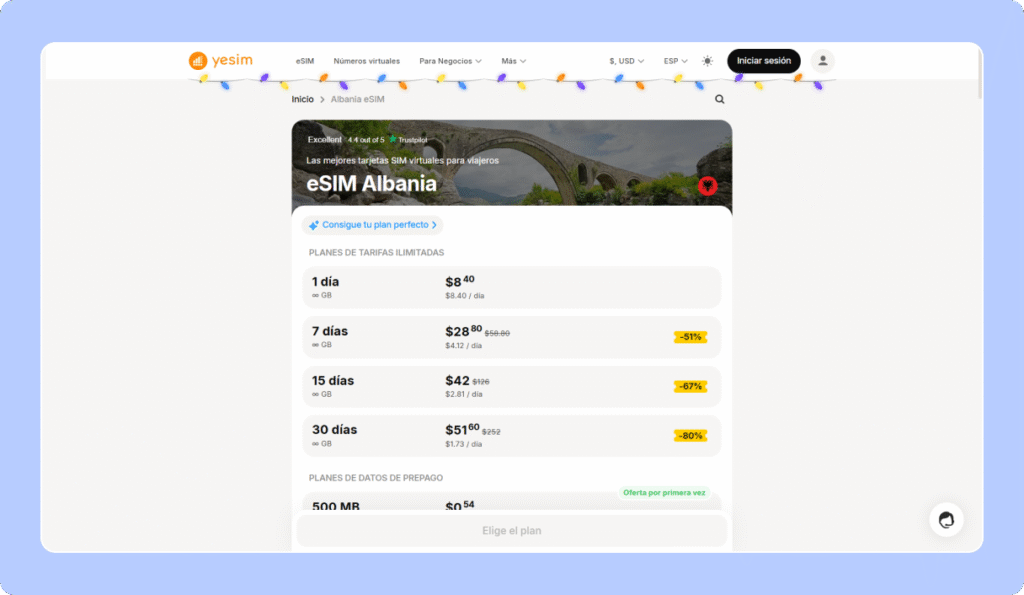This screenshot has width=1024, height=595.
Task: Expand the $, USD currency dropdown
Action: point(627,61)
